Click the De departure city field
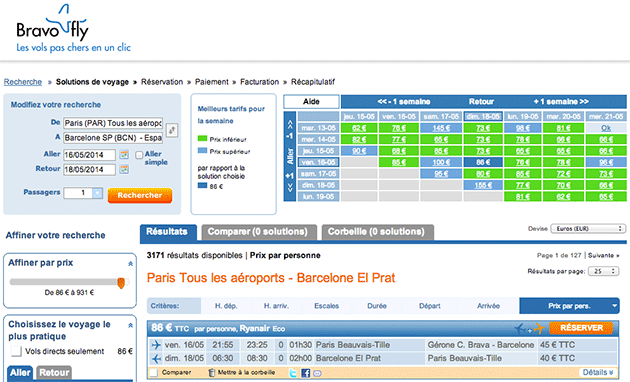Viewport: 630px width, 382px height. coord(113,123)
